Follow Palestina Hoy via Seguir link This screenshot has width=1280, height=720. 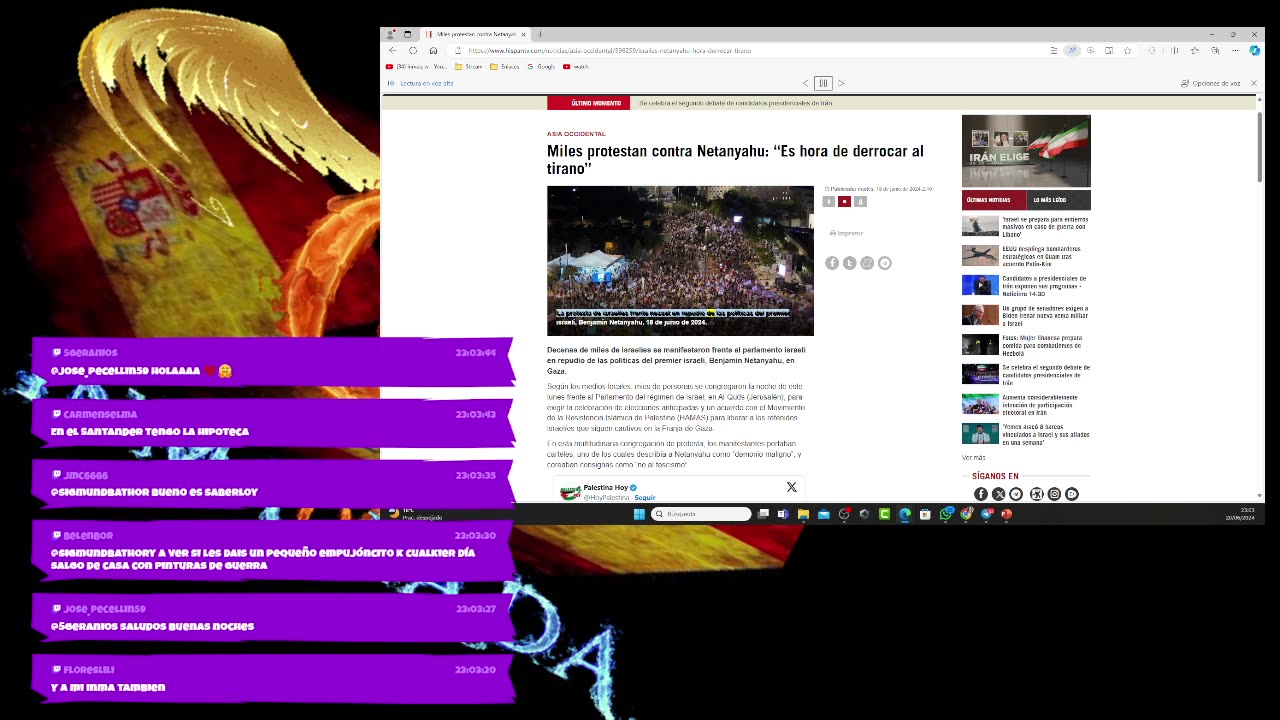pyautogui.click(x=645, y=497)
